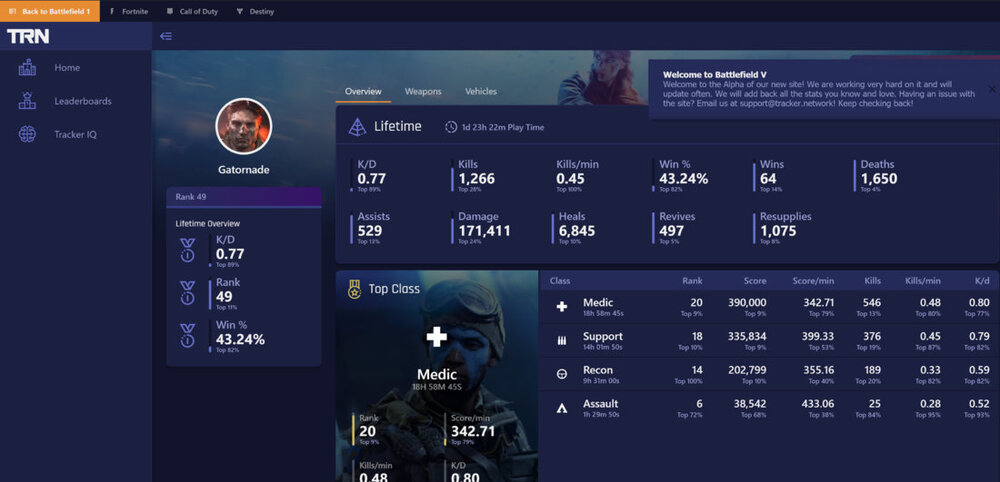Sort table by Score column header
The image size is (1000, 482).
click(x=754, y=281)
